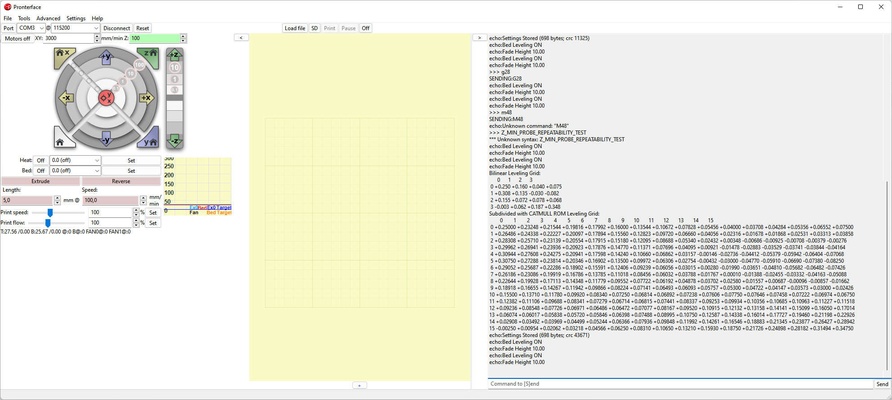
Task: Apply Print flow with Set
Action: [x=152, y=223]
